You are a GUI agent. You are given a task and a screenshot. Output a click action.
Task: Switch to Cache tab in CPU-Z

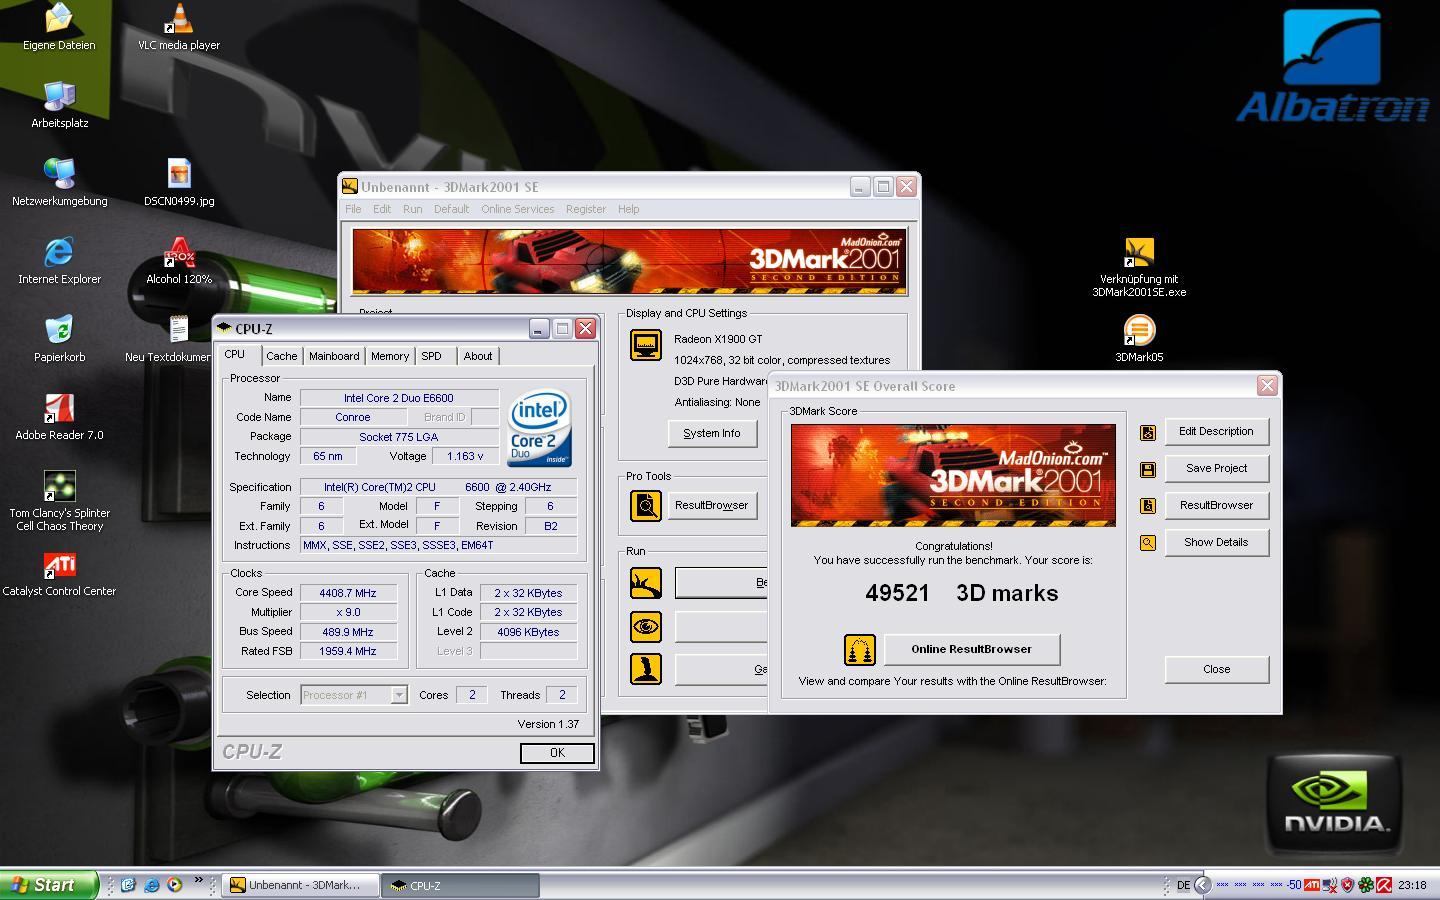coord(281,356)
